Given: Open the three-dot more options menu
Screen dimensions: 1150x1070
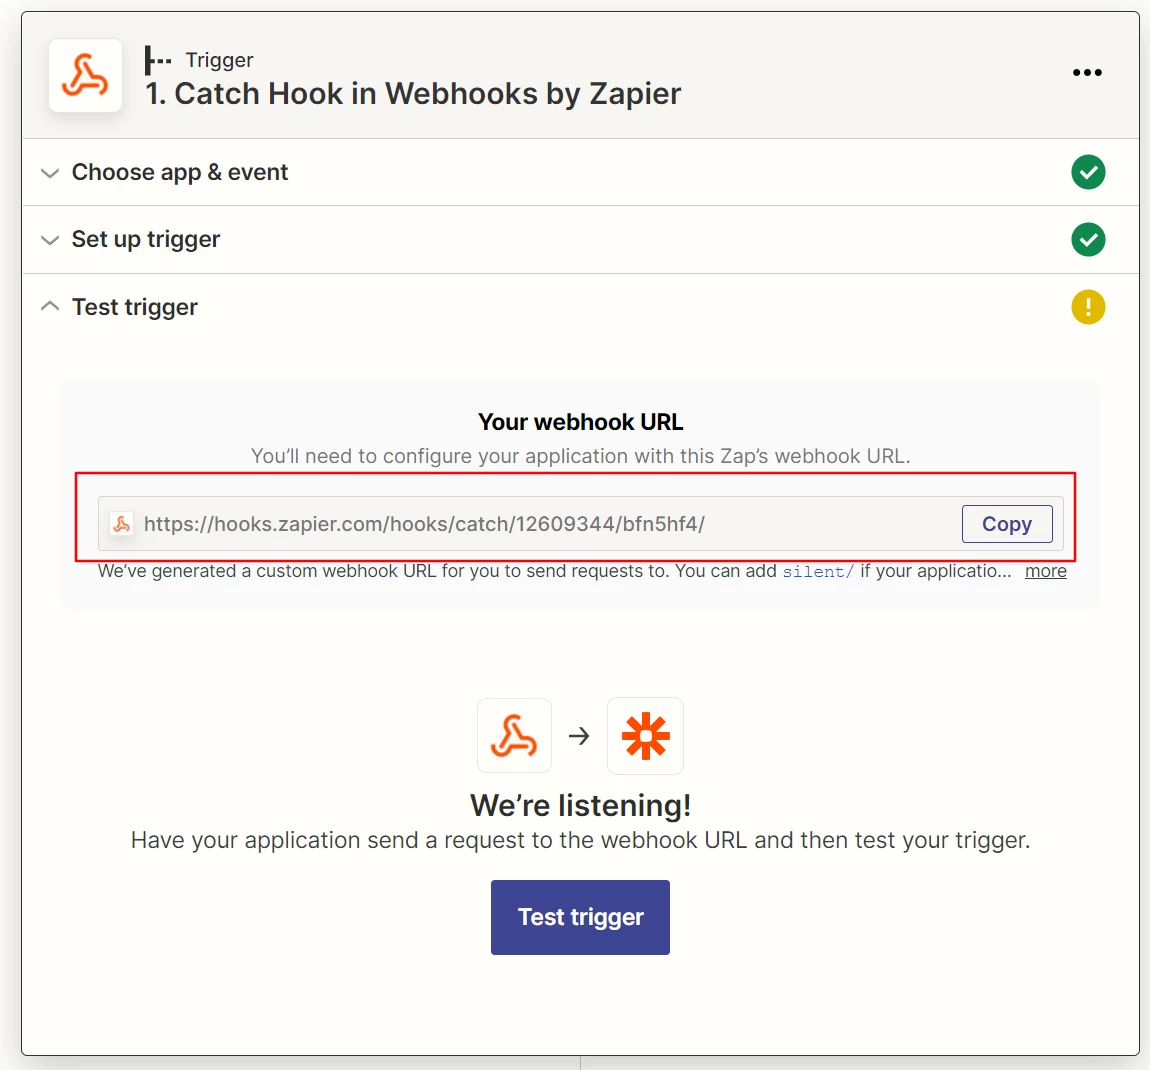Looking at the screenshot, I should tap(1087, 73).
